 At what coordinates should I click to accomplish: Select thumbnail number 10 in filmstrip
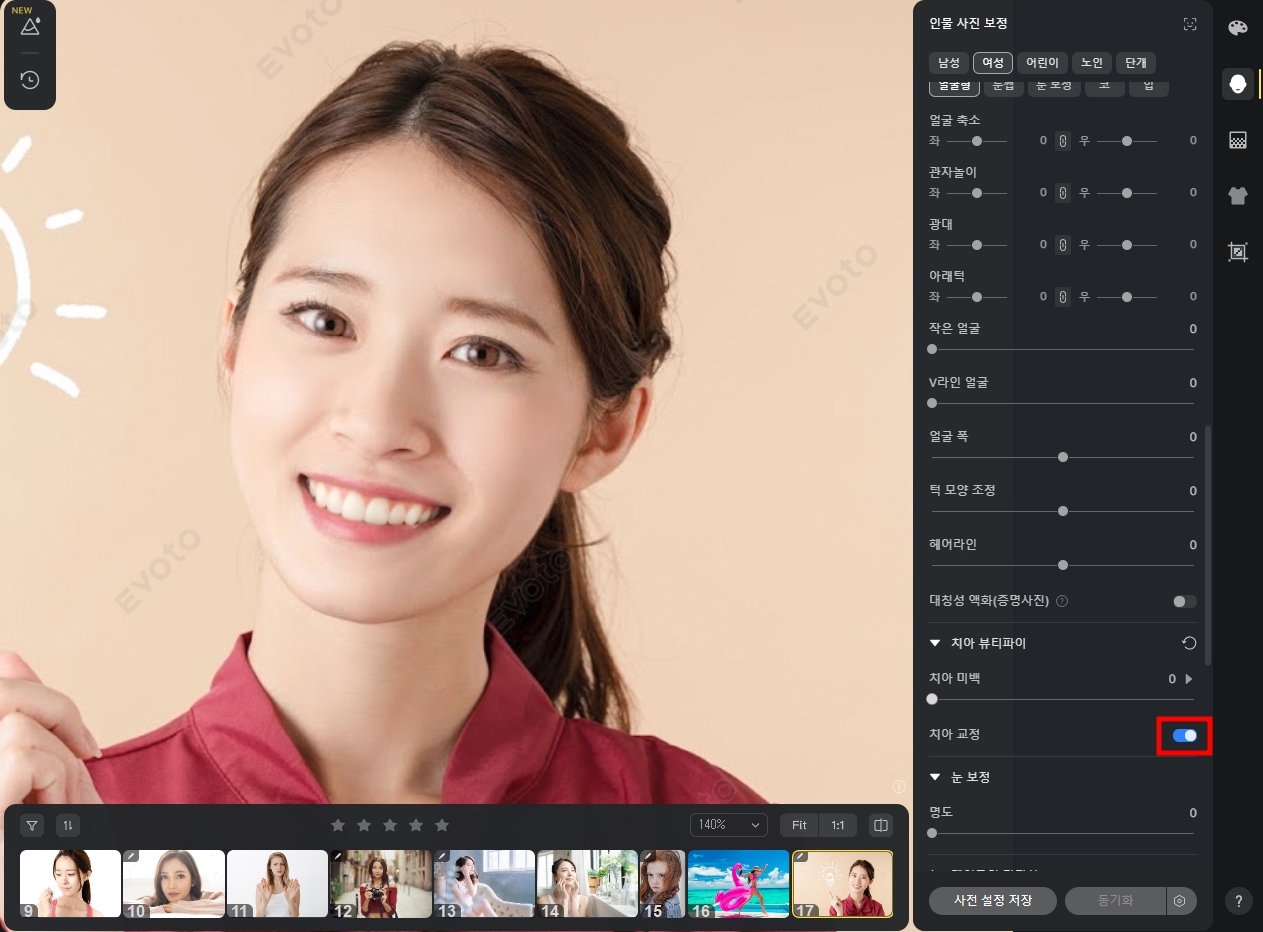174,884
